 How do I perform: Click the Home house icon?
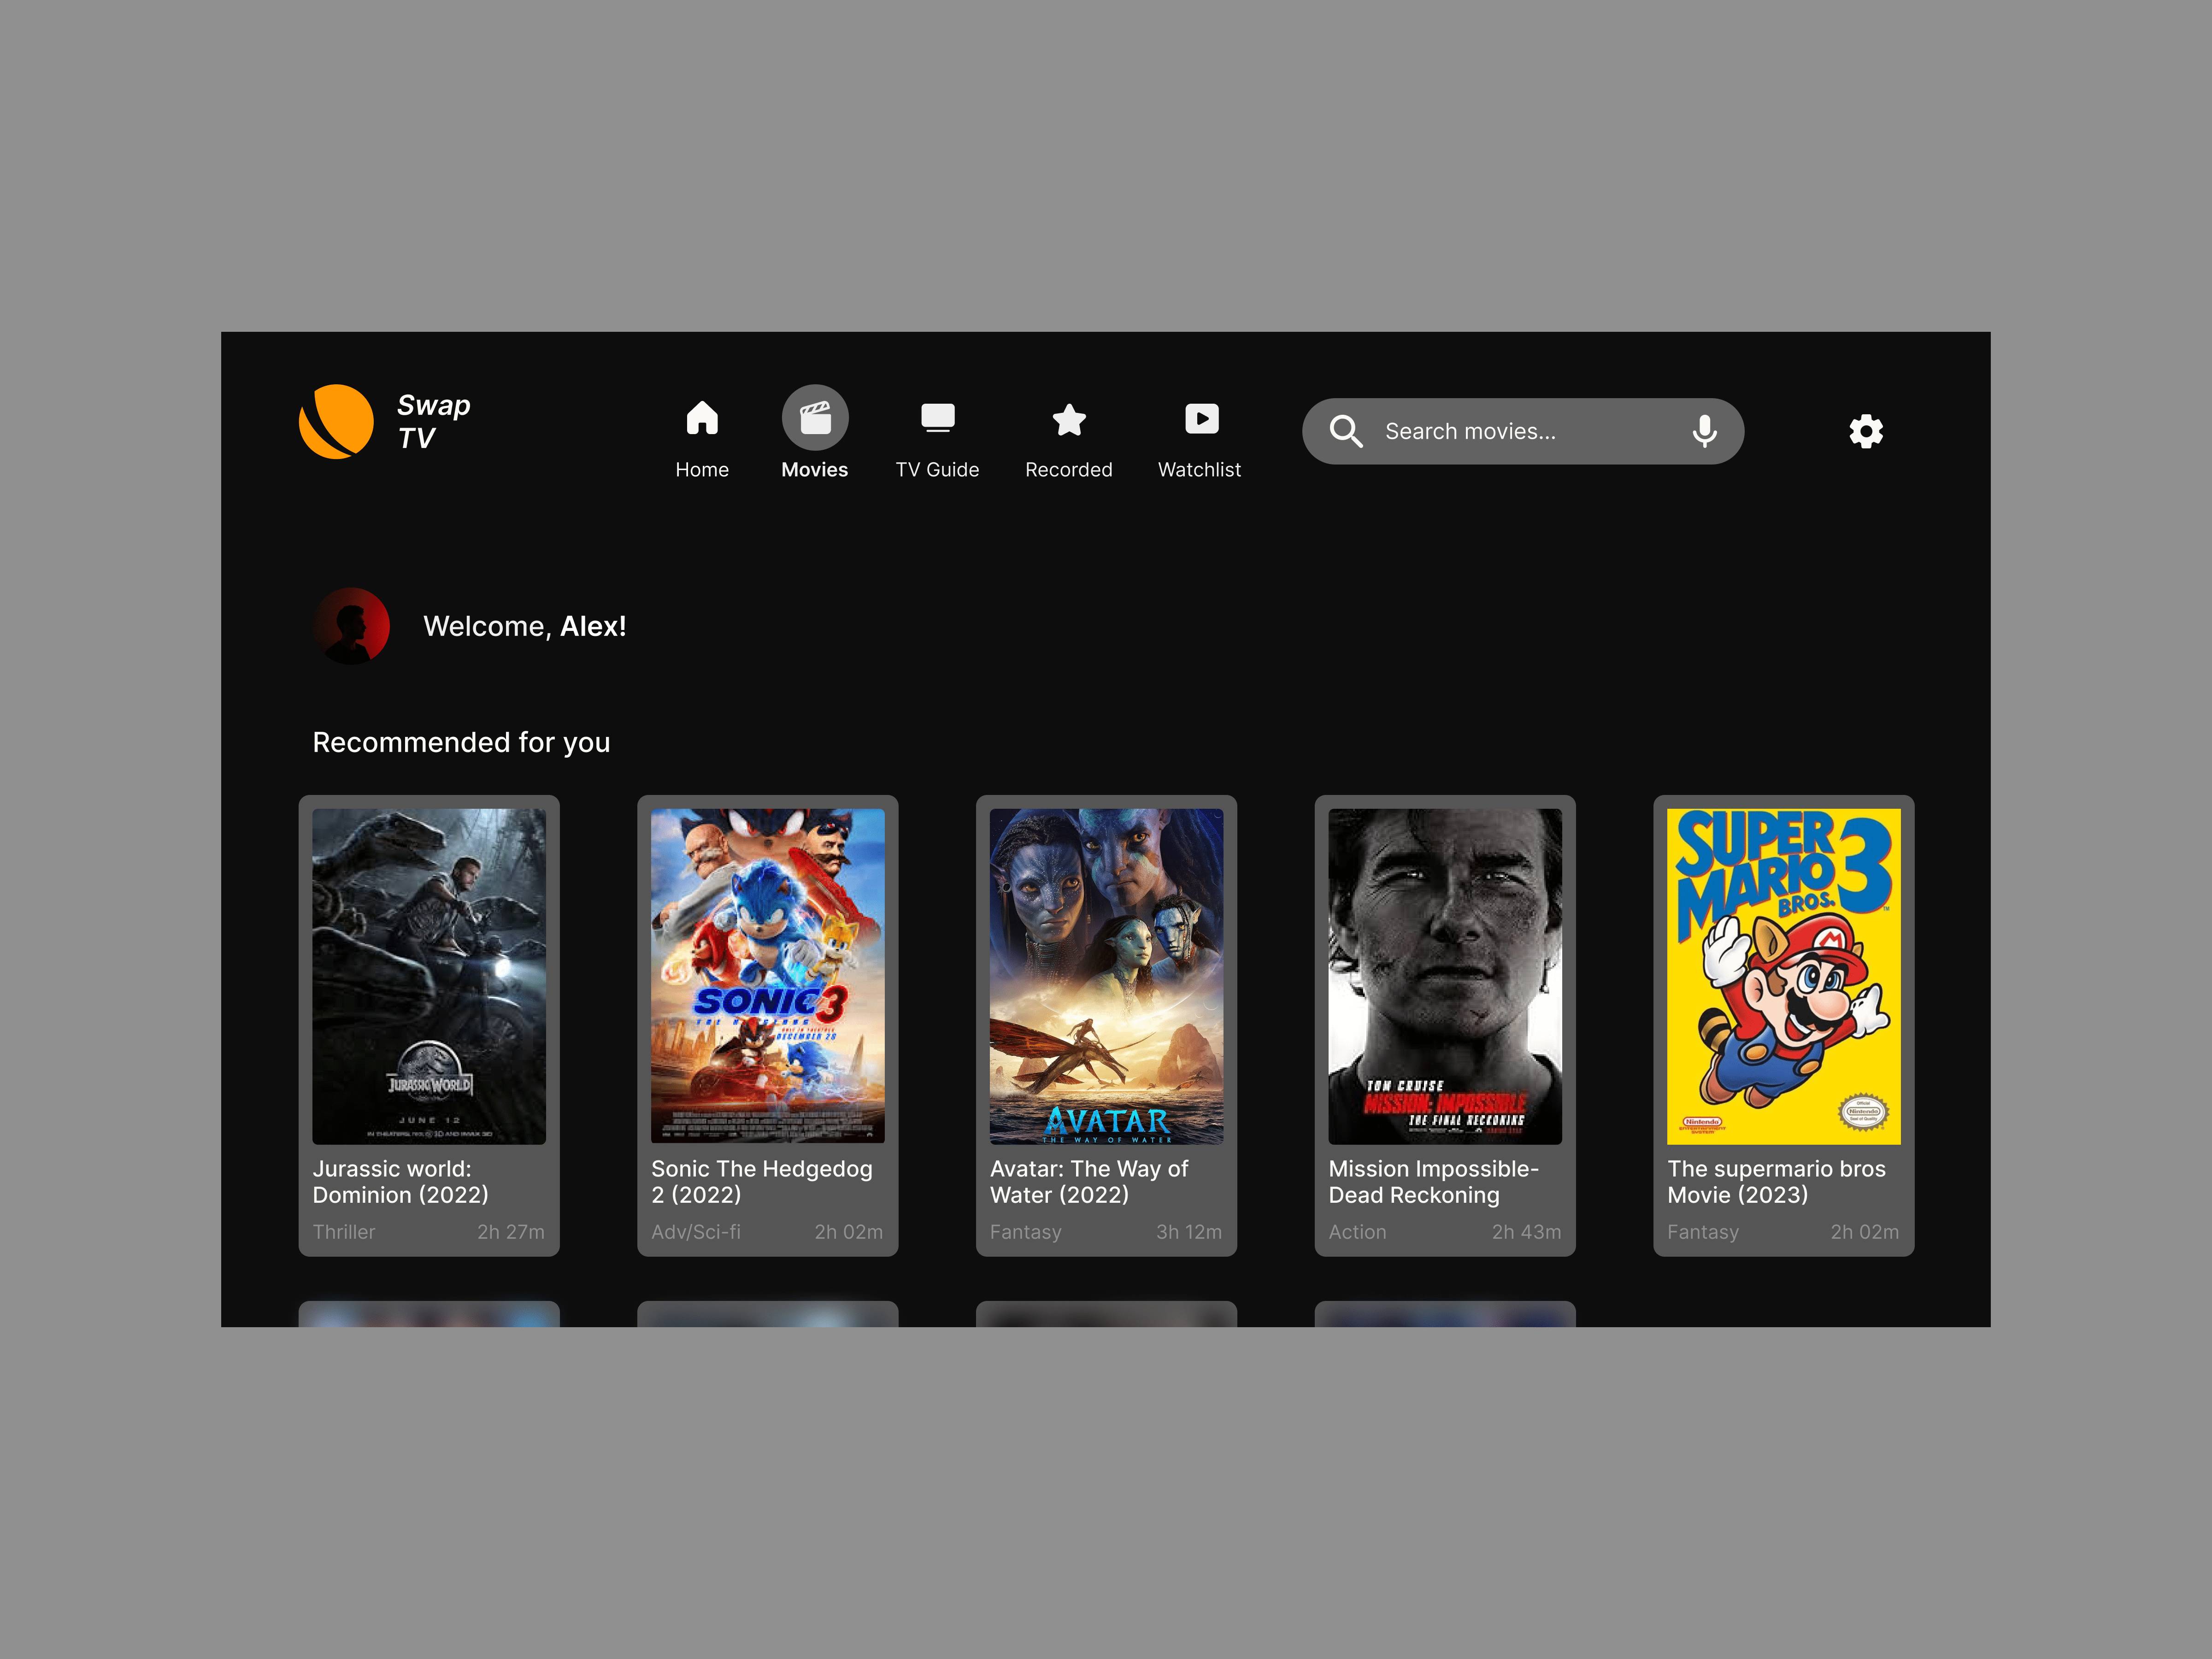[x=702, y=417]
